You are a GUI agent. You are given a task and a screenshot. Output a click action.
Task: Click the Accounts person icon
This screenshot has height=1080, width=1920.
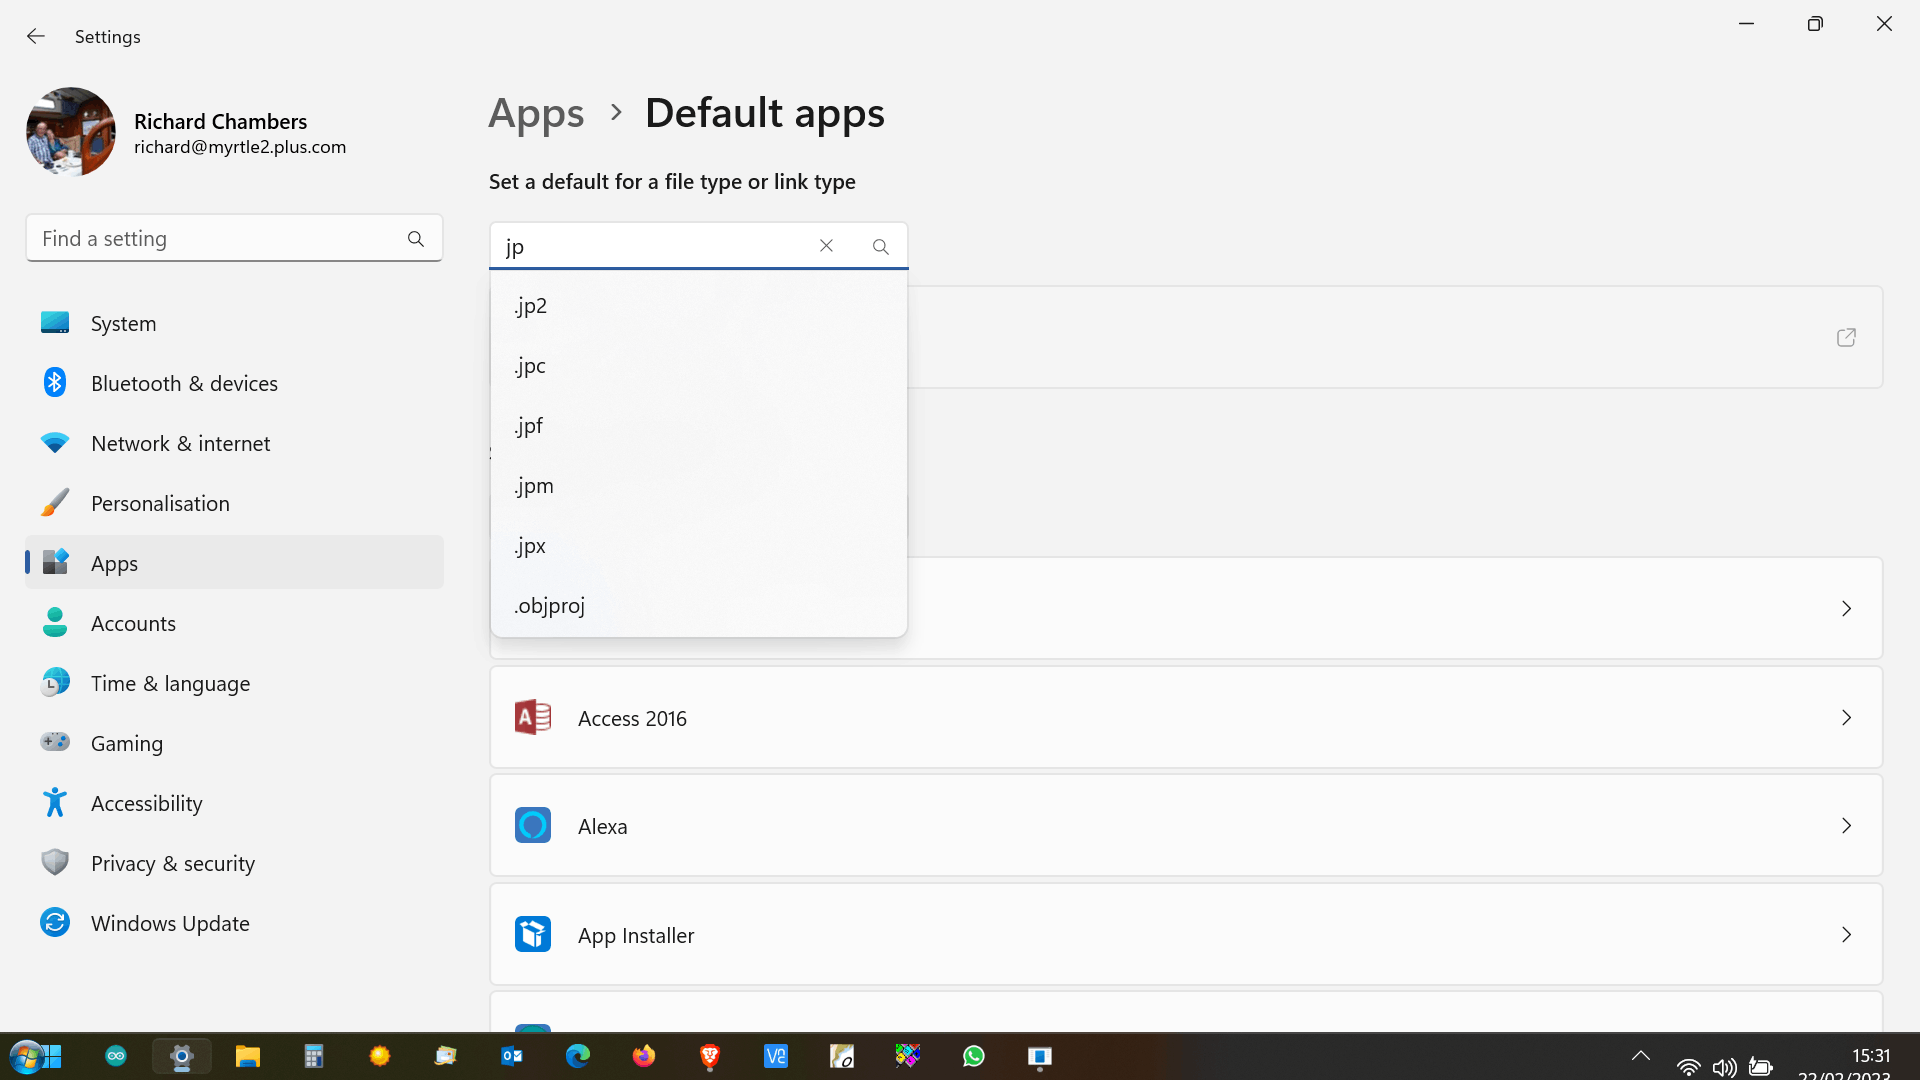point(55,622)
